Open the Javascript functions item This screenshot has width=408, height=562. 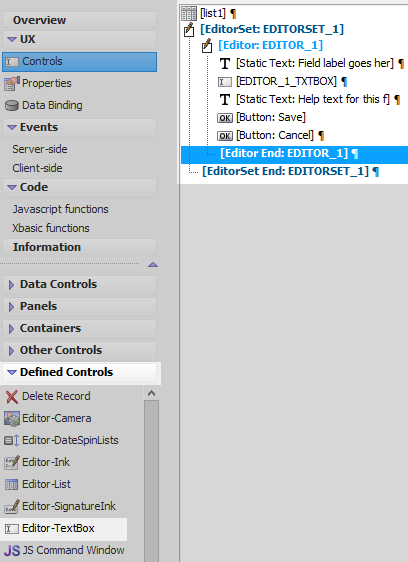click(x=60, y=209)
